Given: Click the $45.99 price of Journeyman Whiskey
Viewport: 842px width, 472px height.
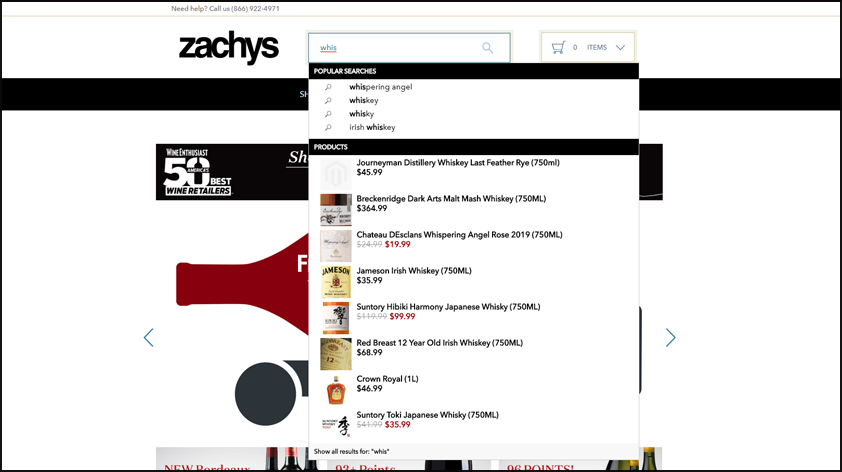Looking at the screenshot, I should pyautogui.click(x=369, y=172).
